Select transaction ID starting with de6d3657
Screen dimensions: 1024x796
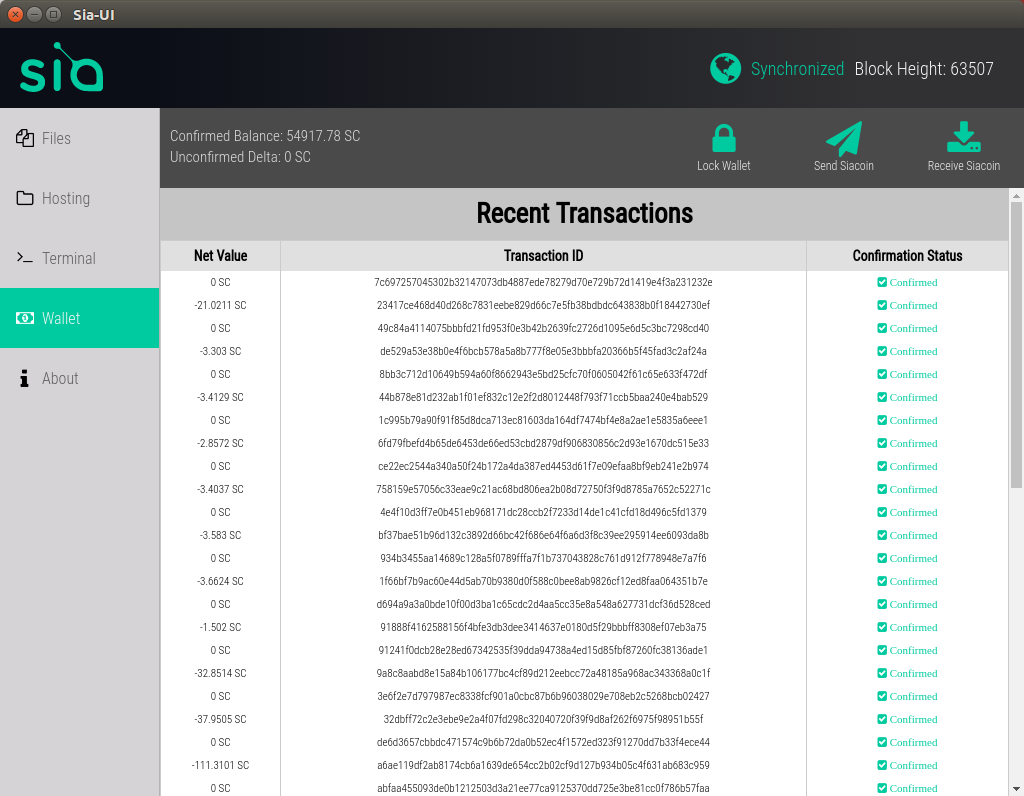[543, 742]
